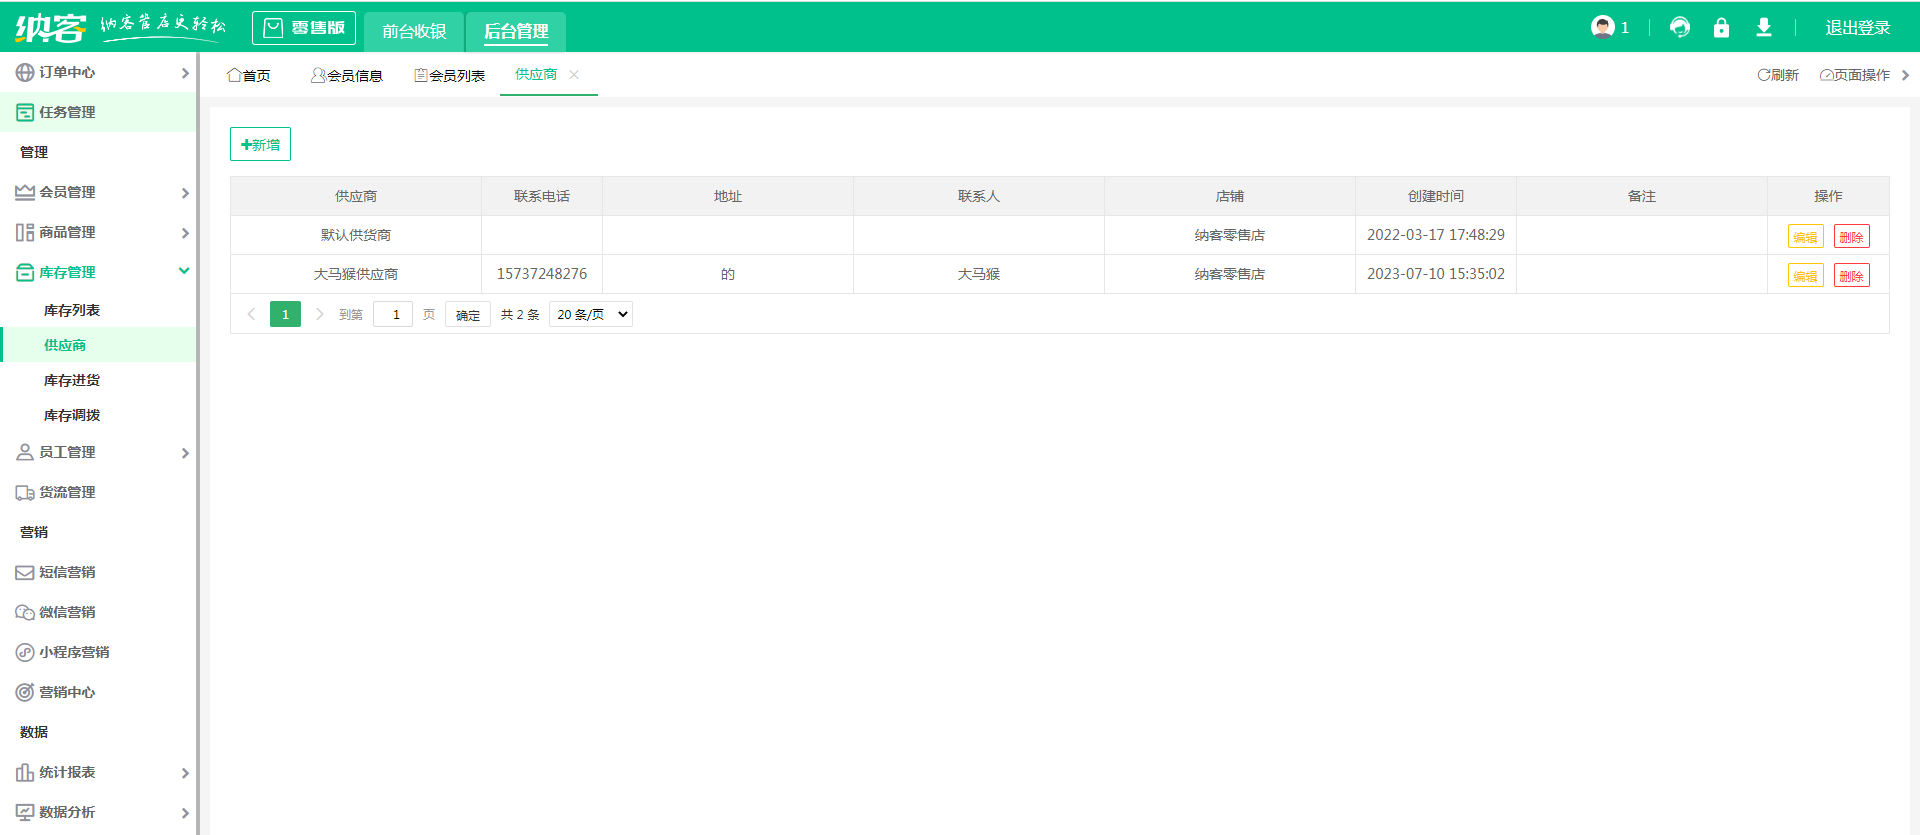The width and height of the screenshot is (1920, 835).
Task: Edit the 大马猴供应商 row
Action: 1805,276
